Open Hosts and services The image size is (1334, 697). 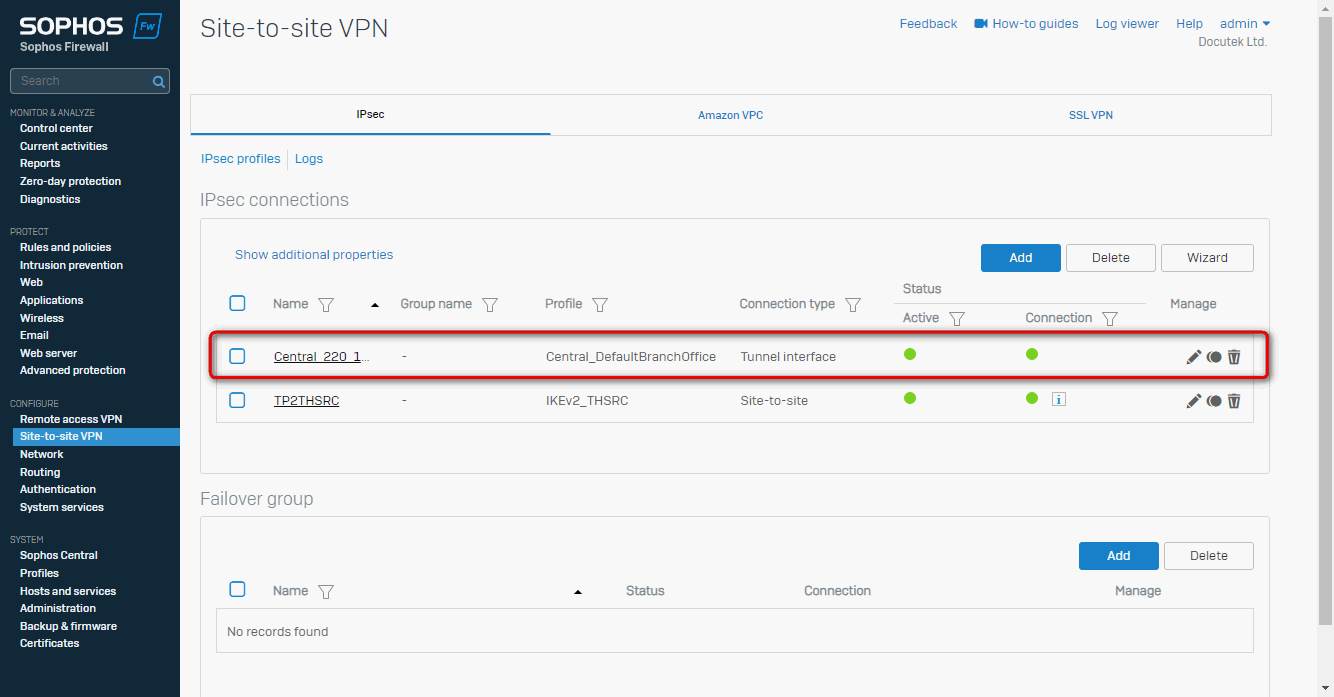[x=68, y=591]
